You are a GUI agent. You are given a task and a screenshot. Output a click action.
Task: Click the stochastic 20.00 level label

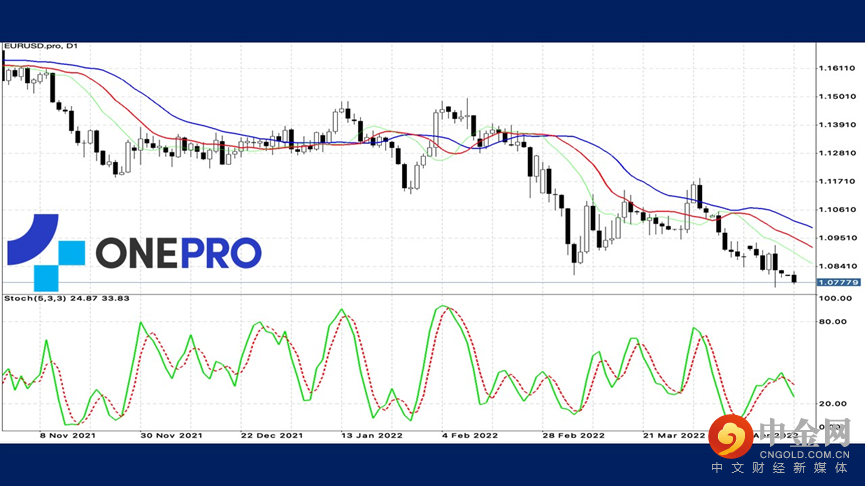(833, 404)
